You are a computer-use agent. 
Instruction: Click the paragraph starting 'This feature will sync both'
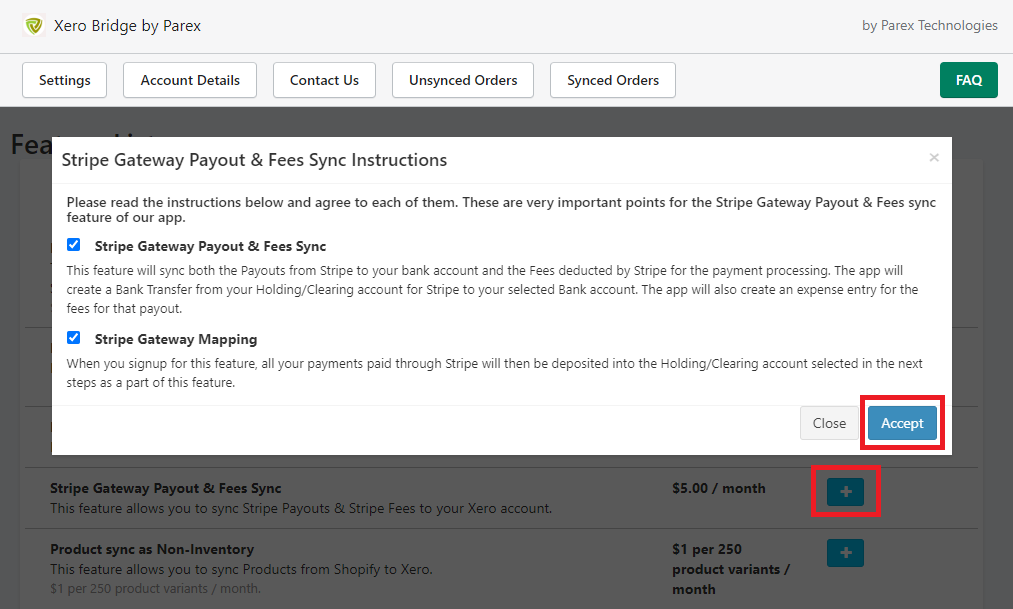coord(492,289)
